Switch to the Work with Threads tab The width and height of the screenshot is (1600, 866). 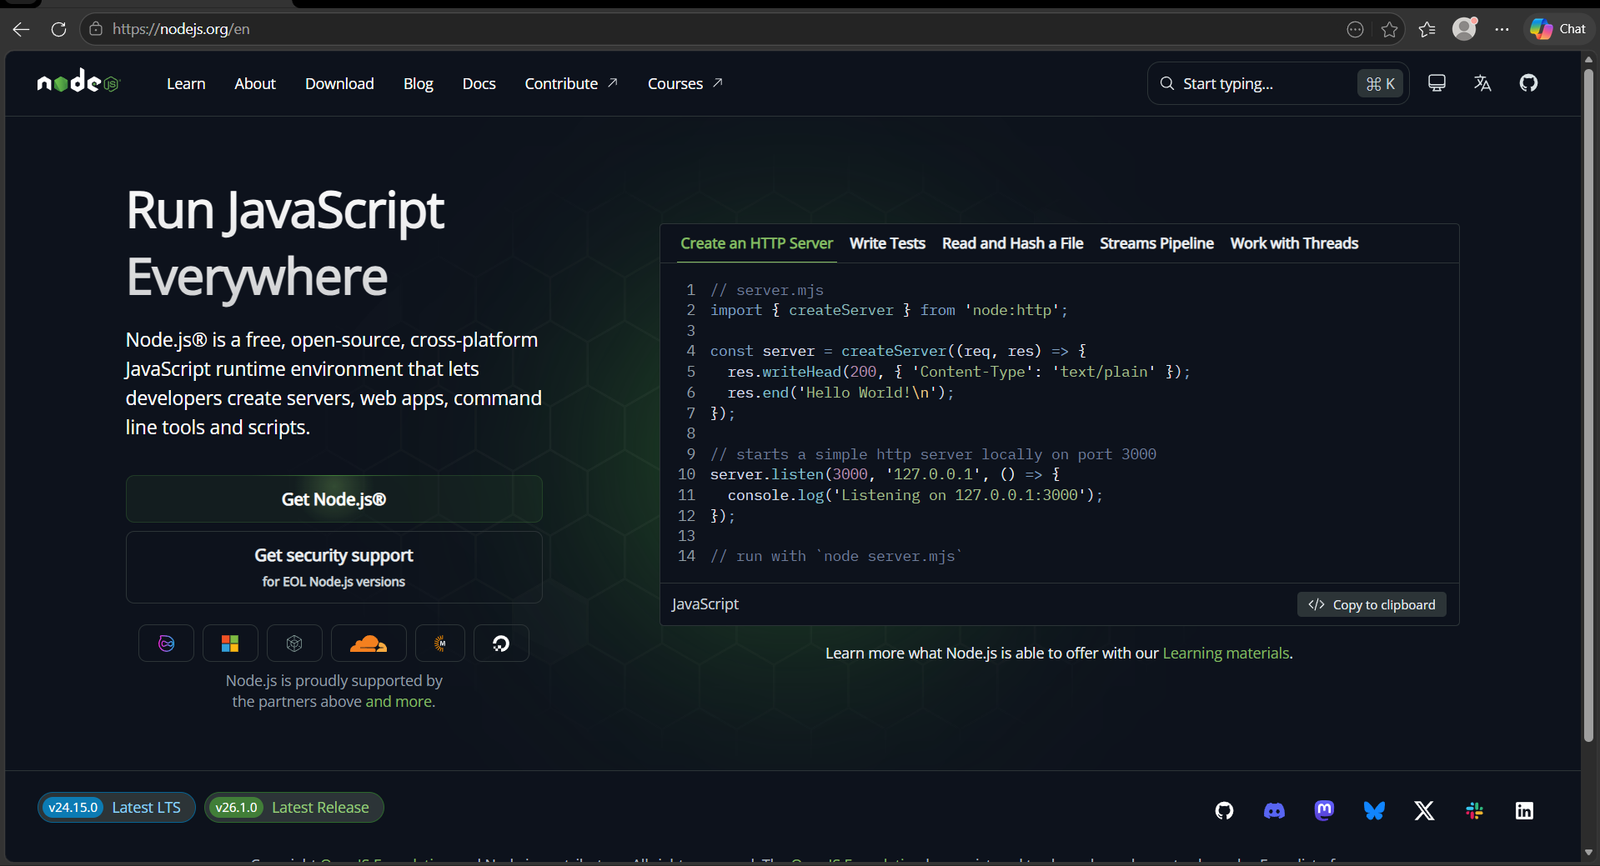click(x=1294, y=243)
